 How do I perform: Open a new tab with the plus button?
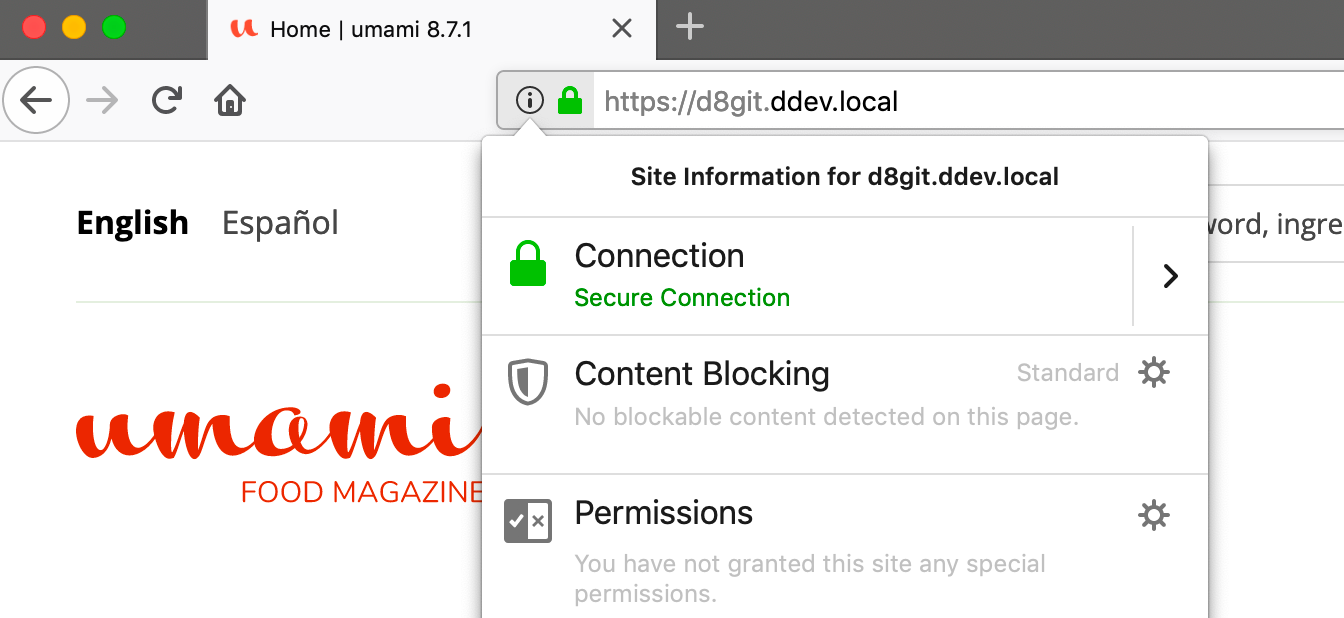point(688,28)
